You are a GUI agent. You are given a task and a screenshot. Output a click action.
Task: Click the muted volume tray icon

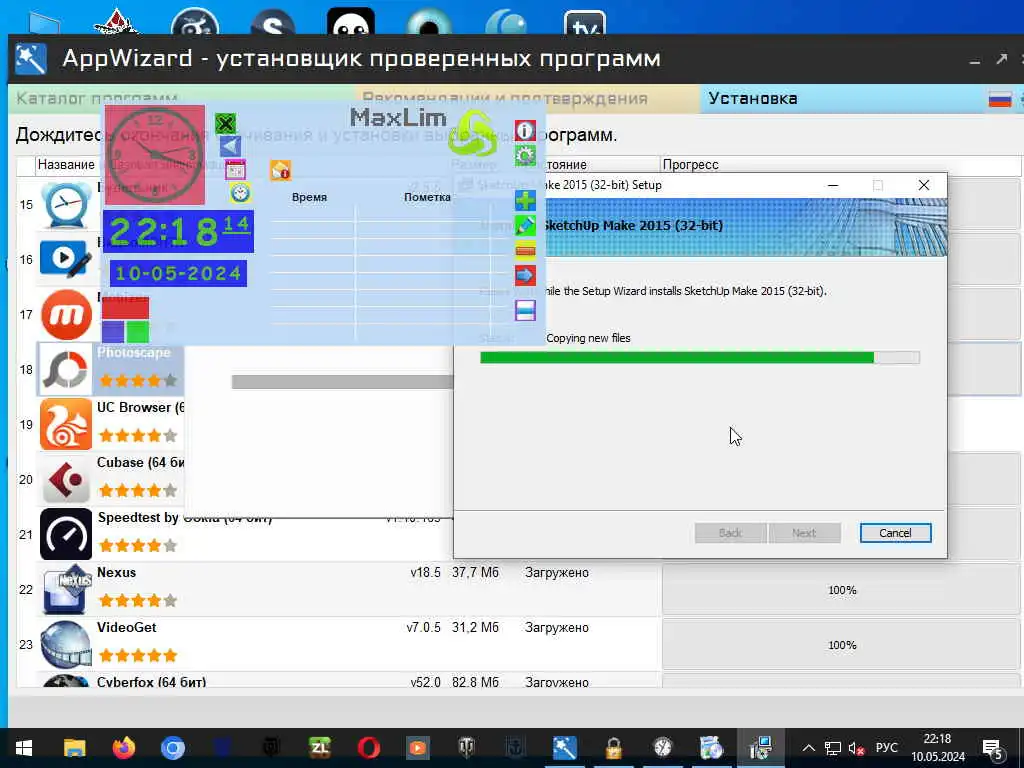click(856, 748)
